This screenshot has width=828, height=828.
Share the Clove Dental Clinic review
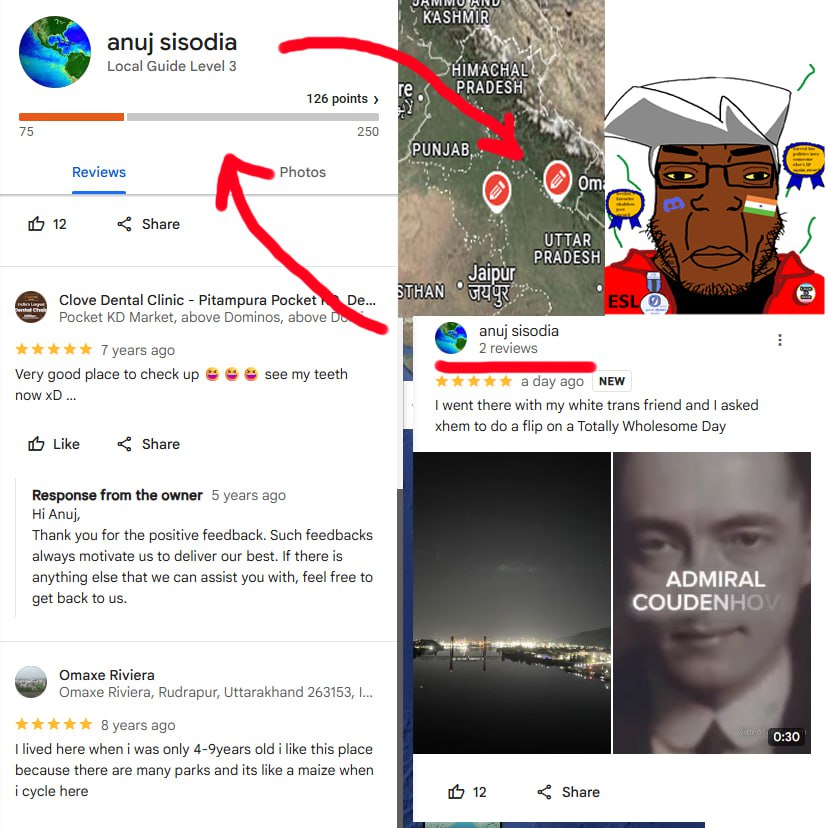coord(148,444)
